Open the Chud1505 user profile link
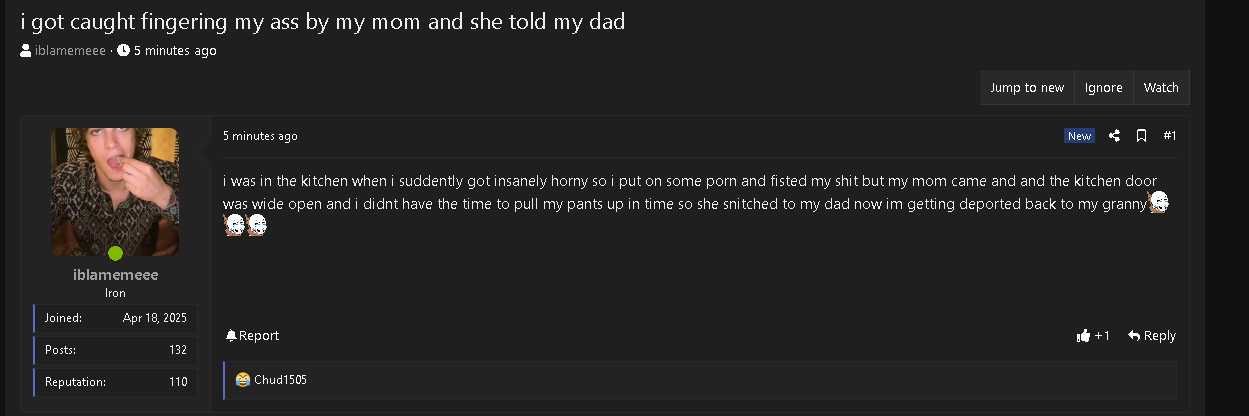 point(280,380)
